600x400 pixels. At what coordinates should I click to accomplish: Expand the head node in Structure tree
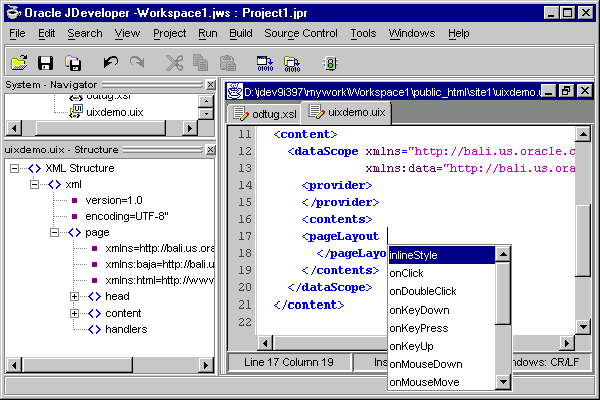click(74, 296)
